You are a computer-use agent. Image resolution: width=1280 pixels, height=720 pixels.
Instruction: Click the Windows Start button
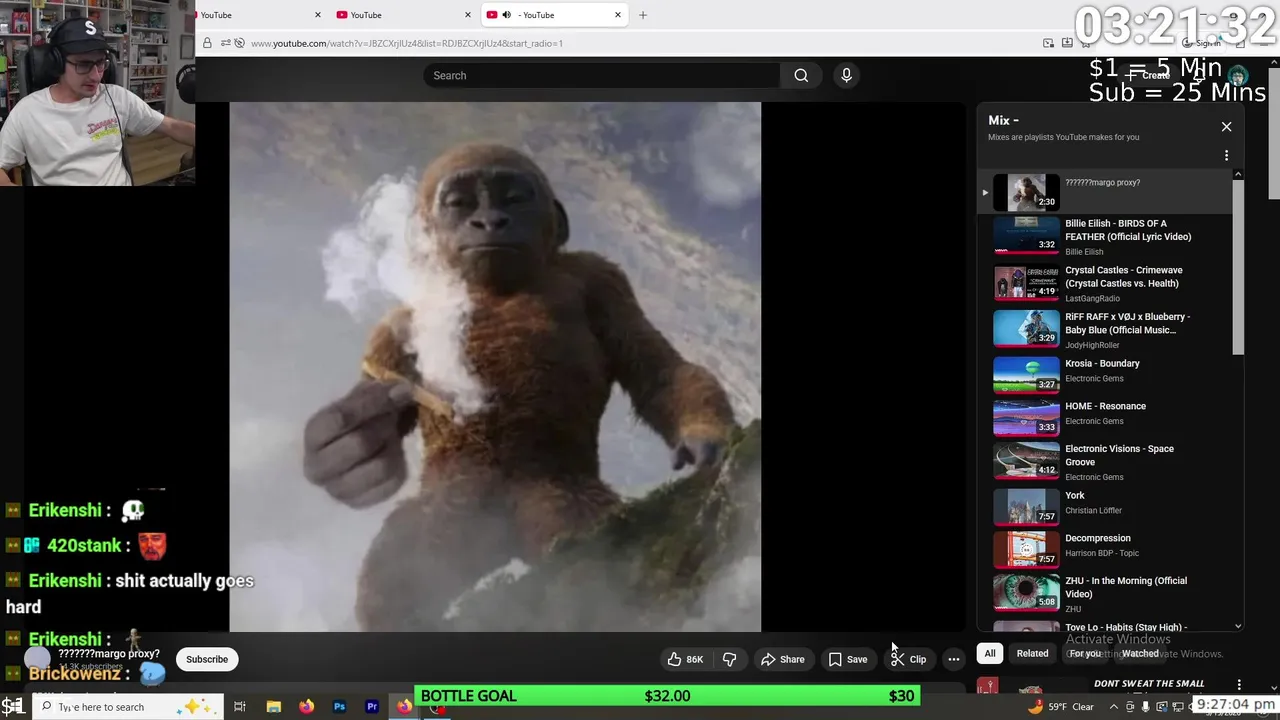13,707
